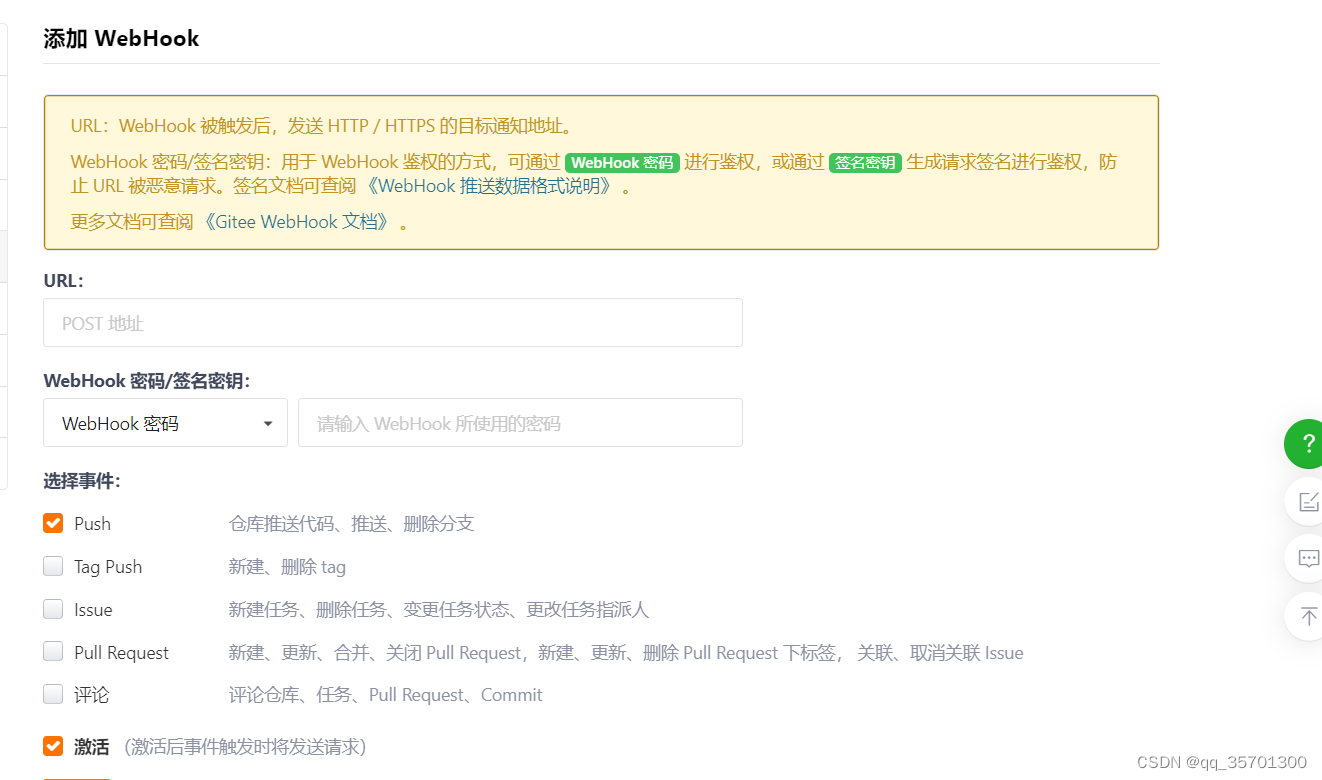Click the back-to-top arrow icon
This screenshot has height=780, width=1322.
point(1310,616)
